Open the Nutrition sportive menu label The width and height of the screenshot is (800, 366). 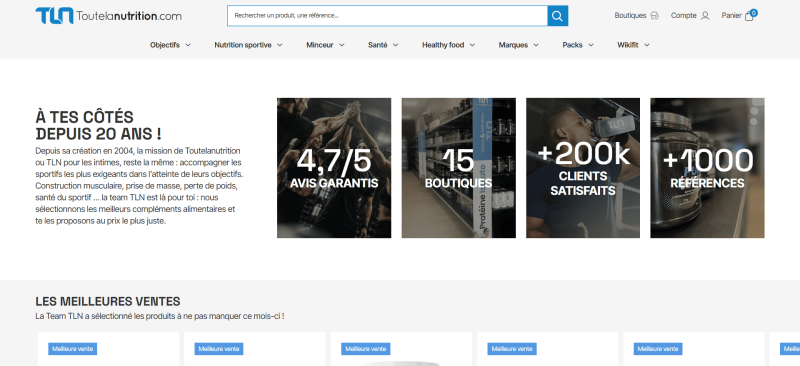243,45
